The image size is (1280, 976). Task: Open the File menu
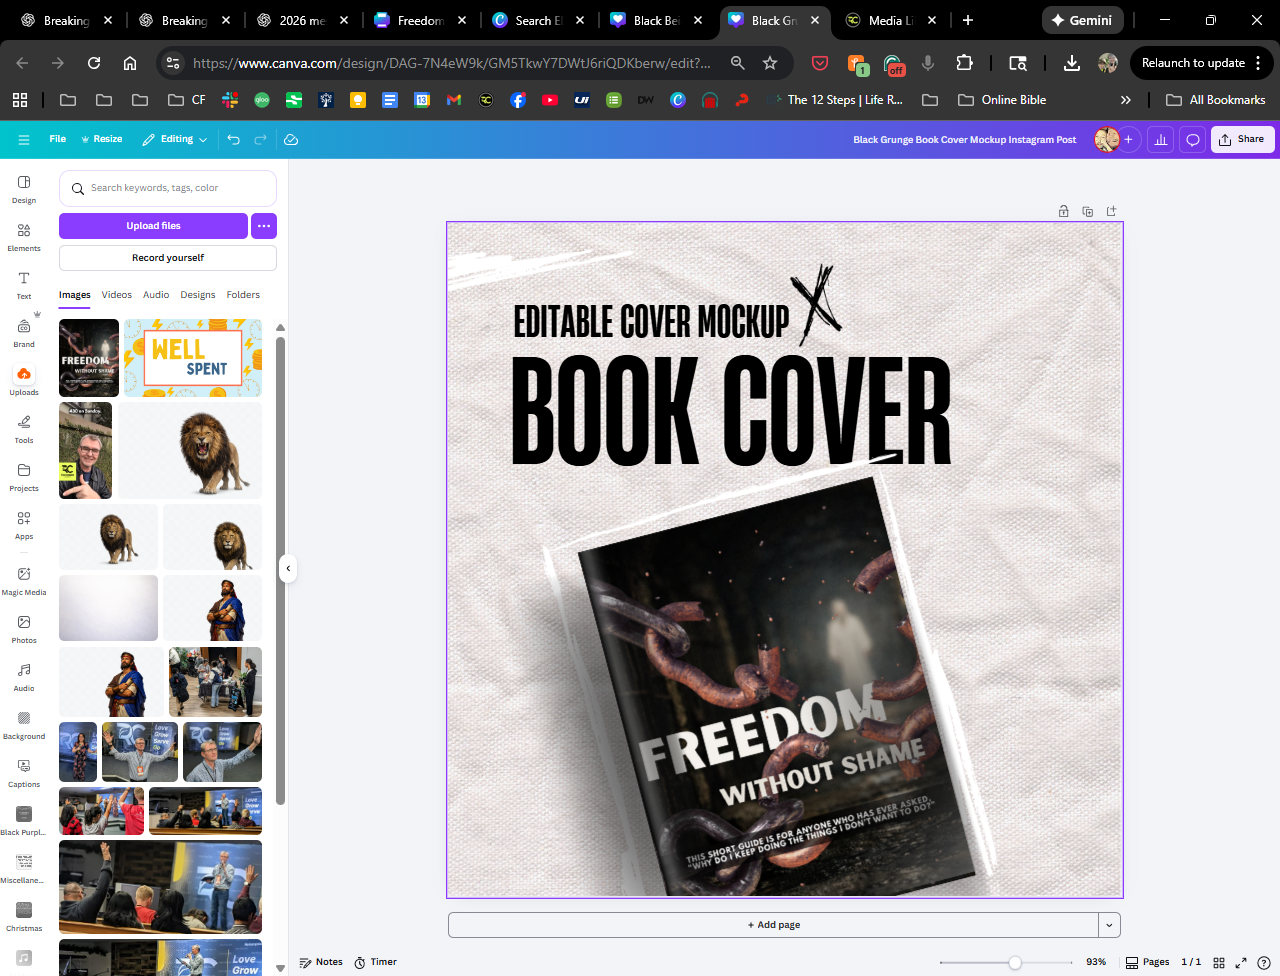pyautogui.click(x=58, y=140)
